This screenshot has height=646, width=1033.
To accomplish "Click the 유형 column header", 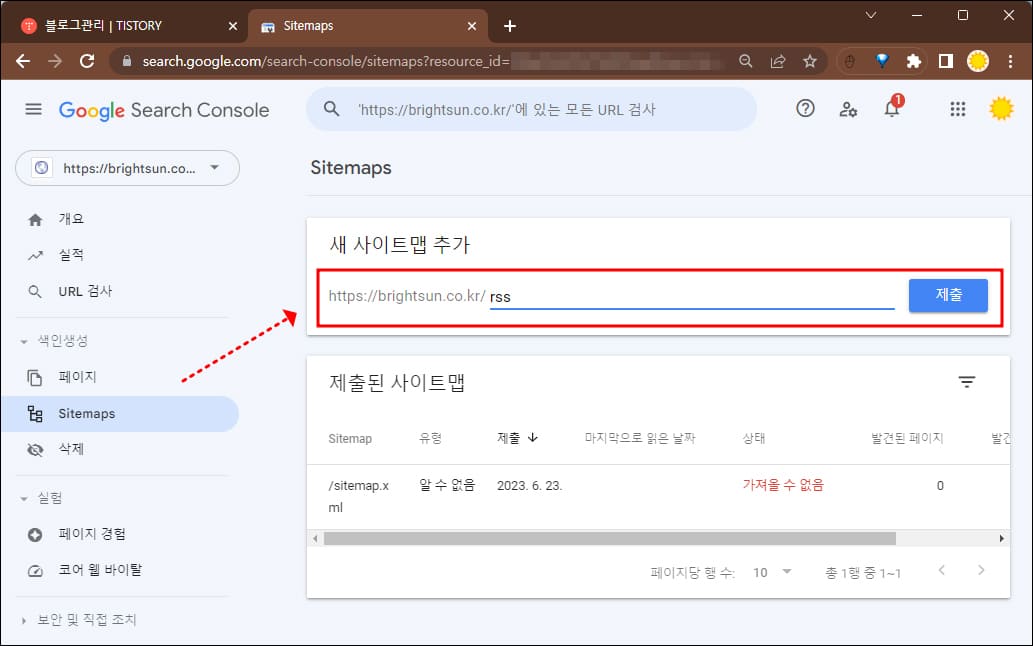I will coord(430,438).
